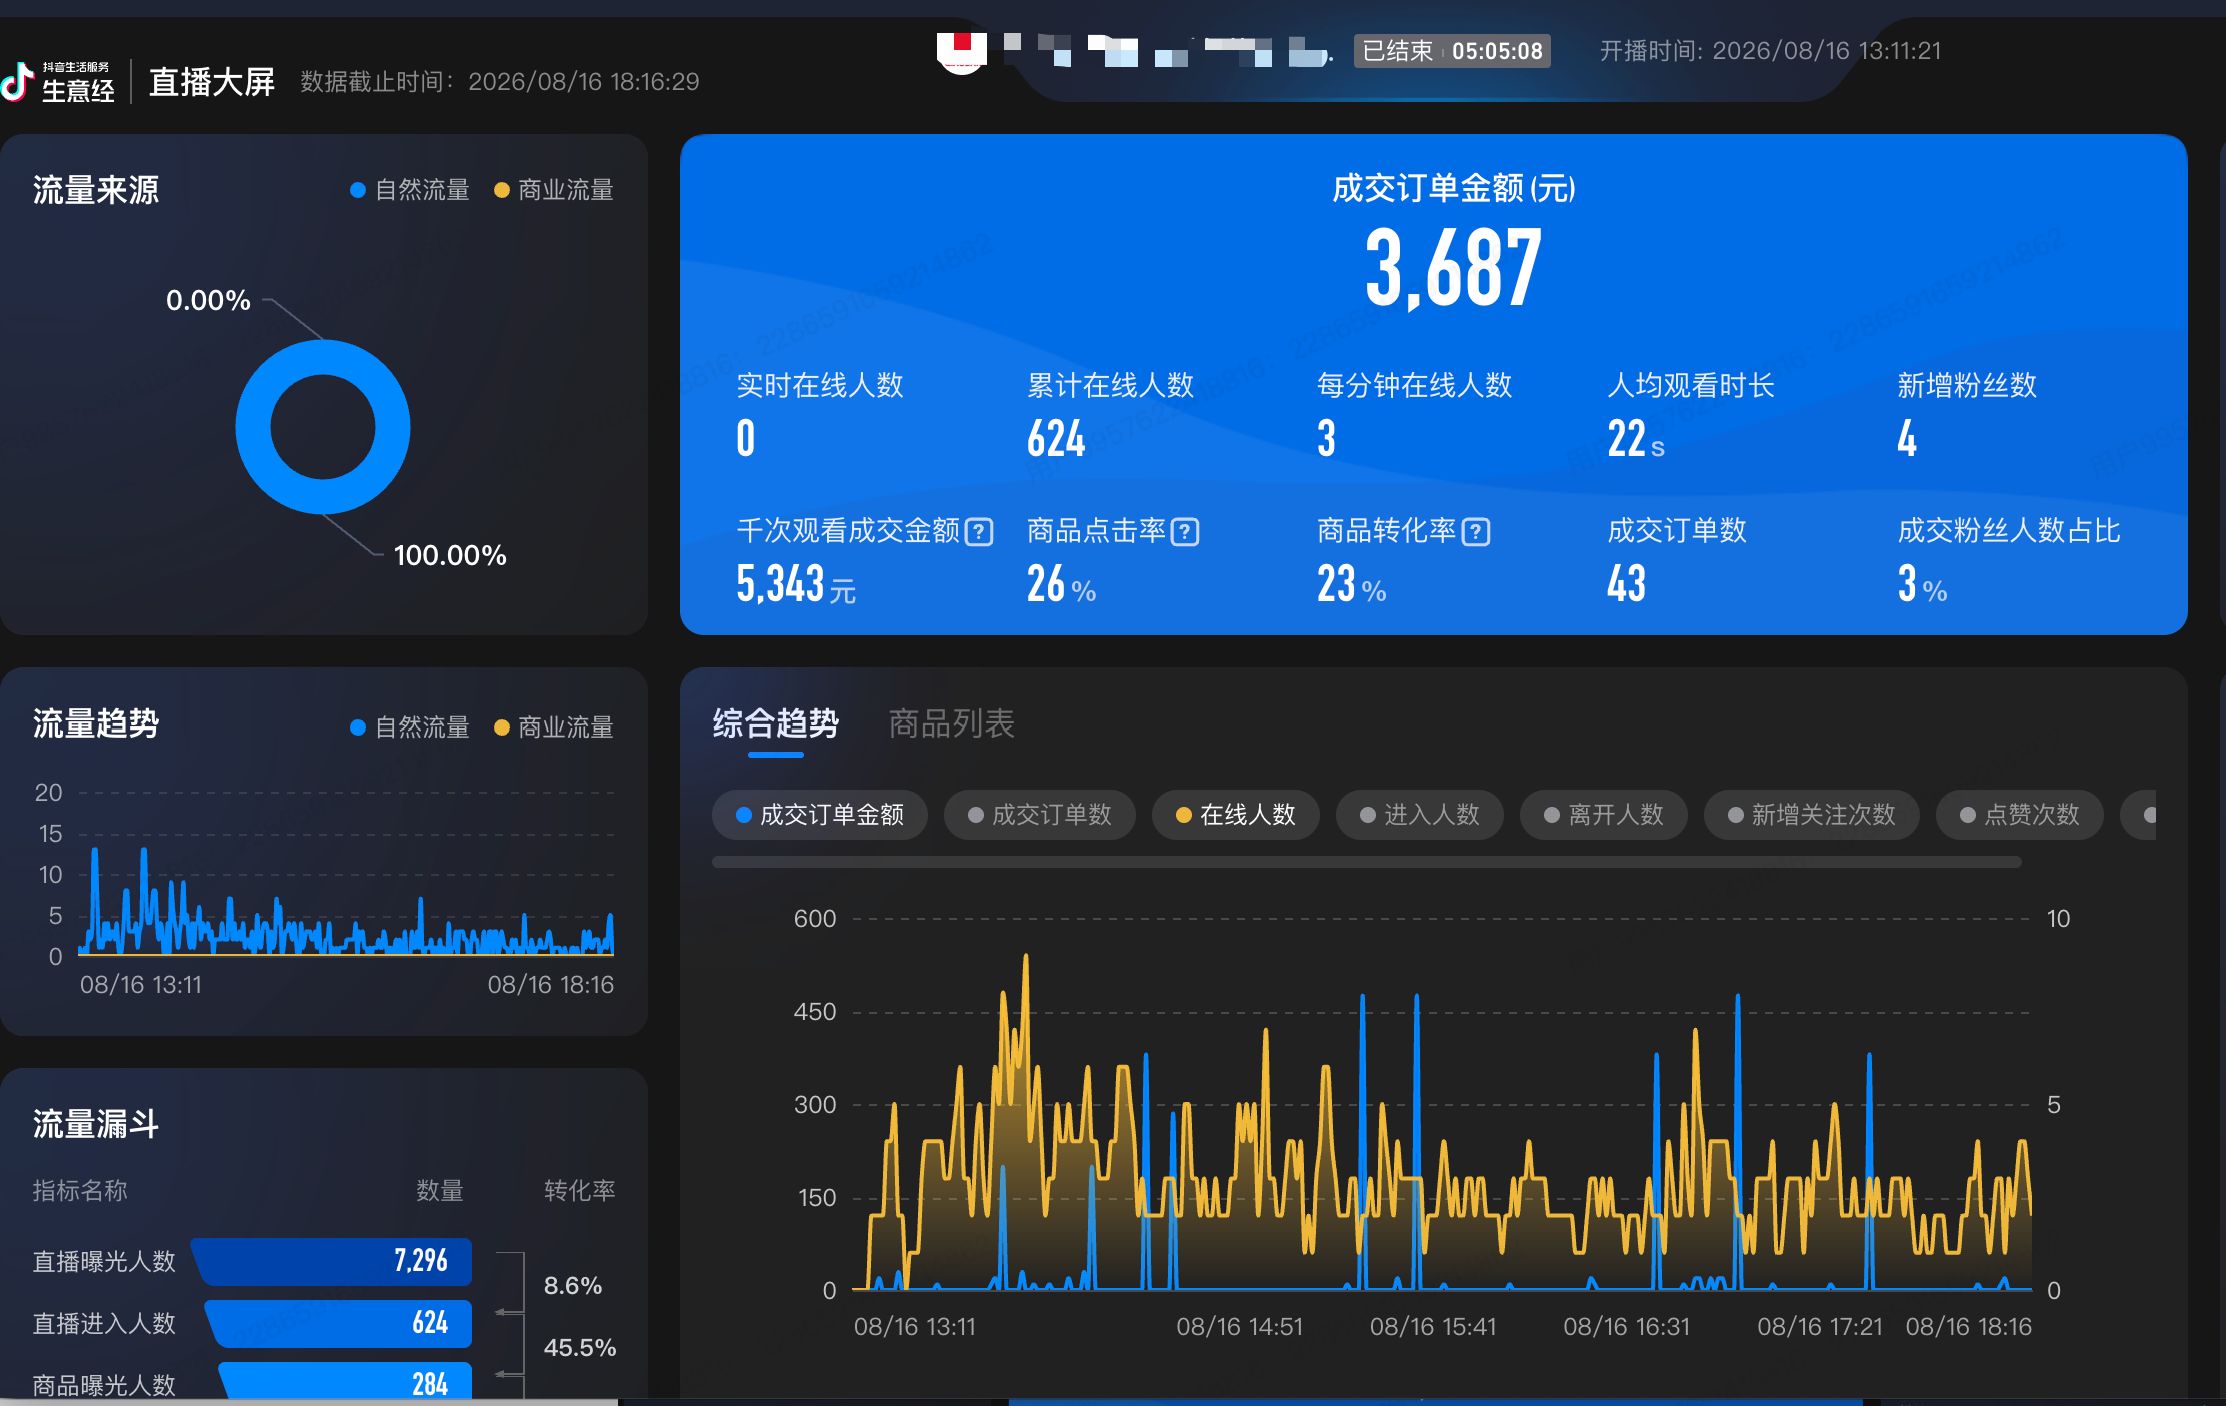Toggle 商业流量 legend in 流量来源

tap(554, 190)
